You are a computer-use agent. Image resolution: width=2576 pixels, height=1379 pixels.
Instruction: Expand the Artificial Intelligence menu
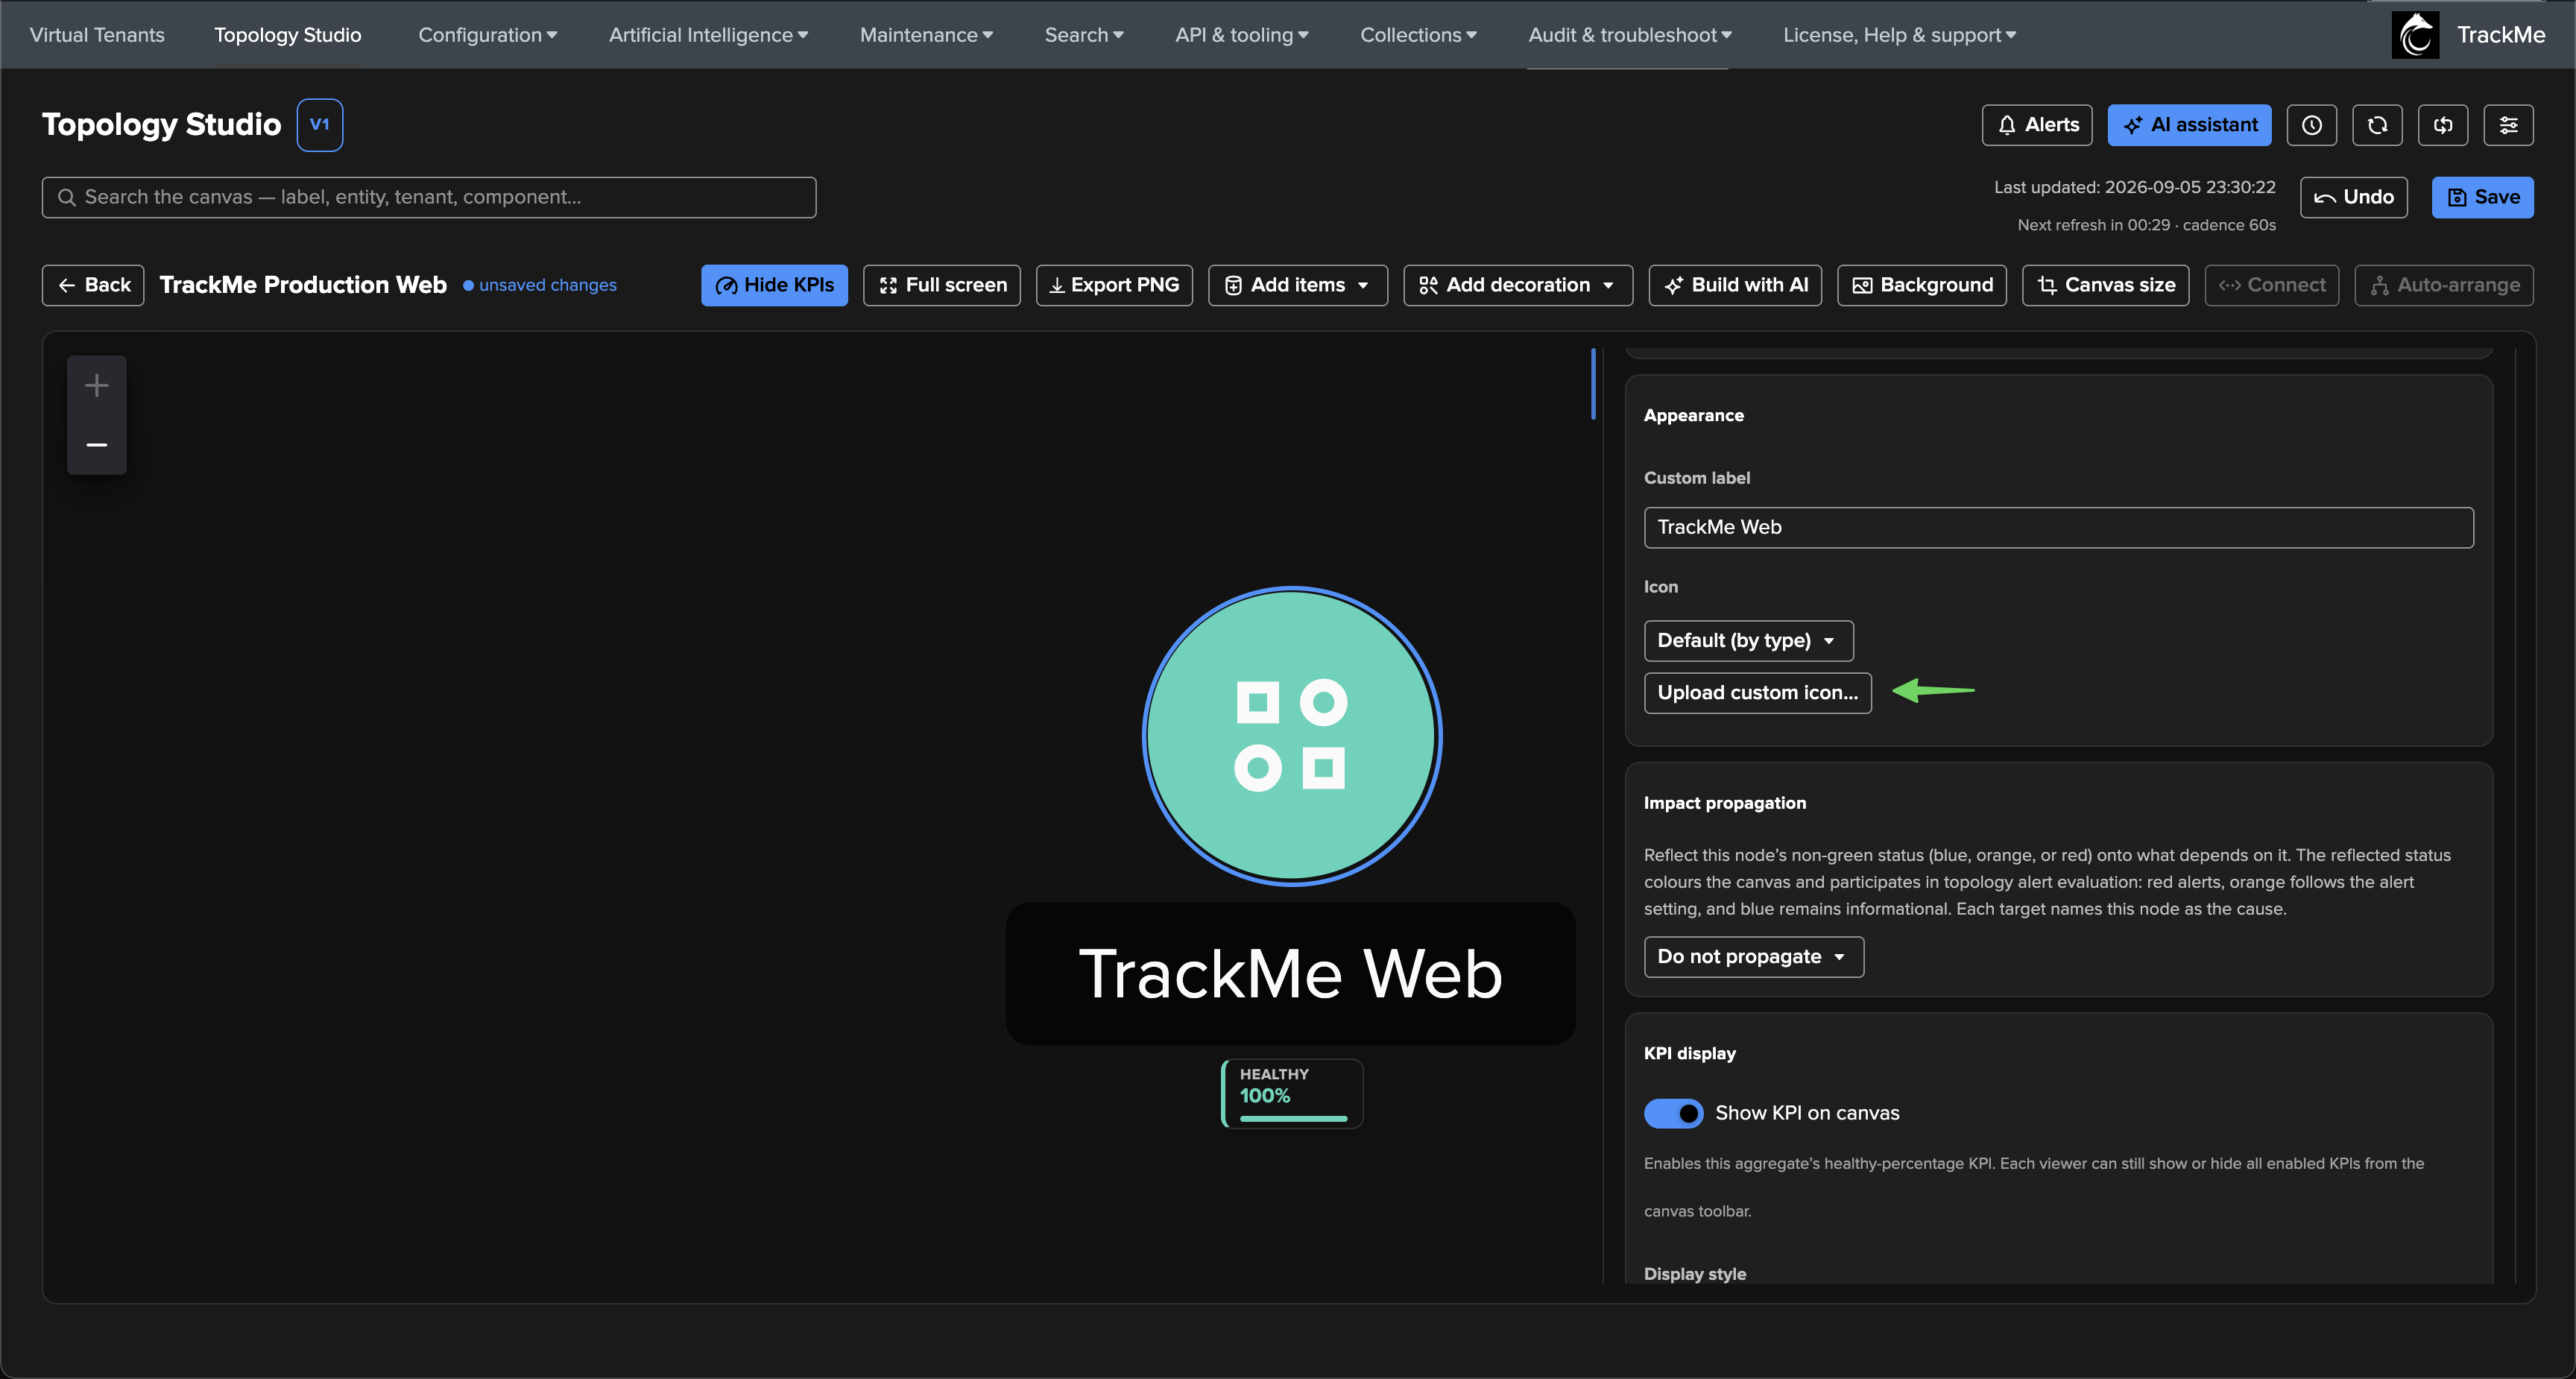pos(708,35)
